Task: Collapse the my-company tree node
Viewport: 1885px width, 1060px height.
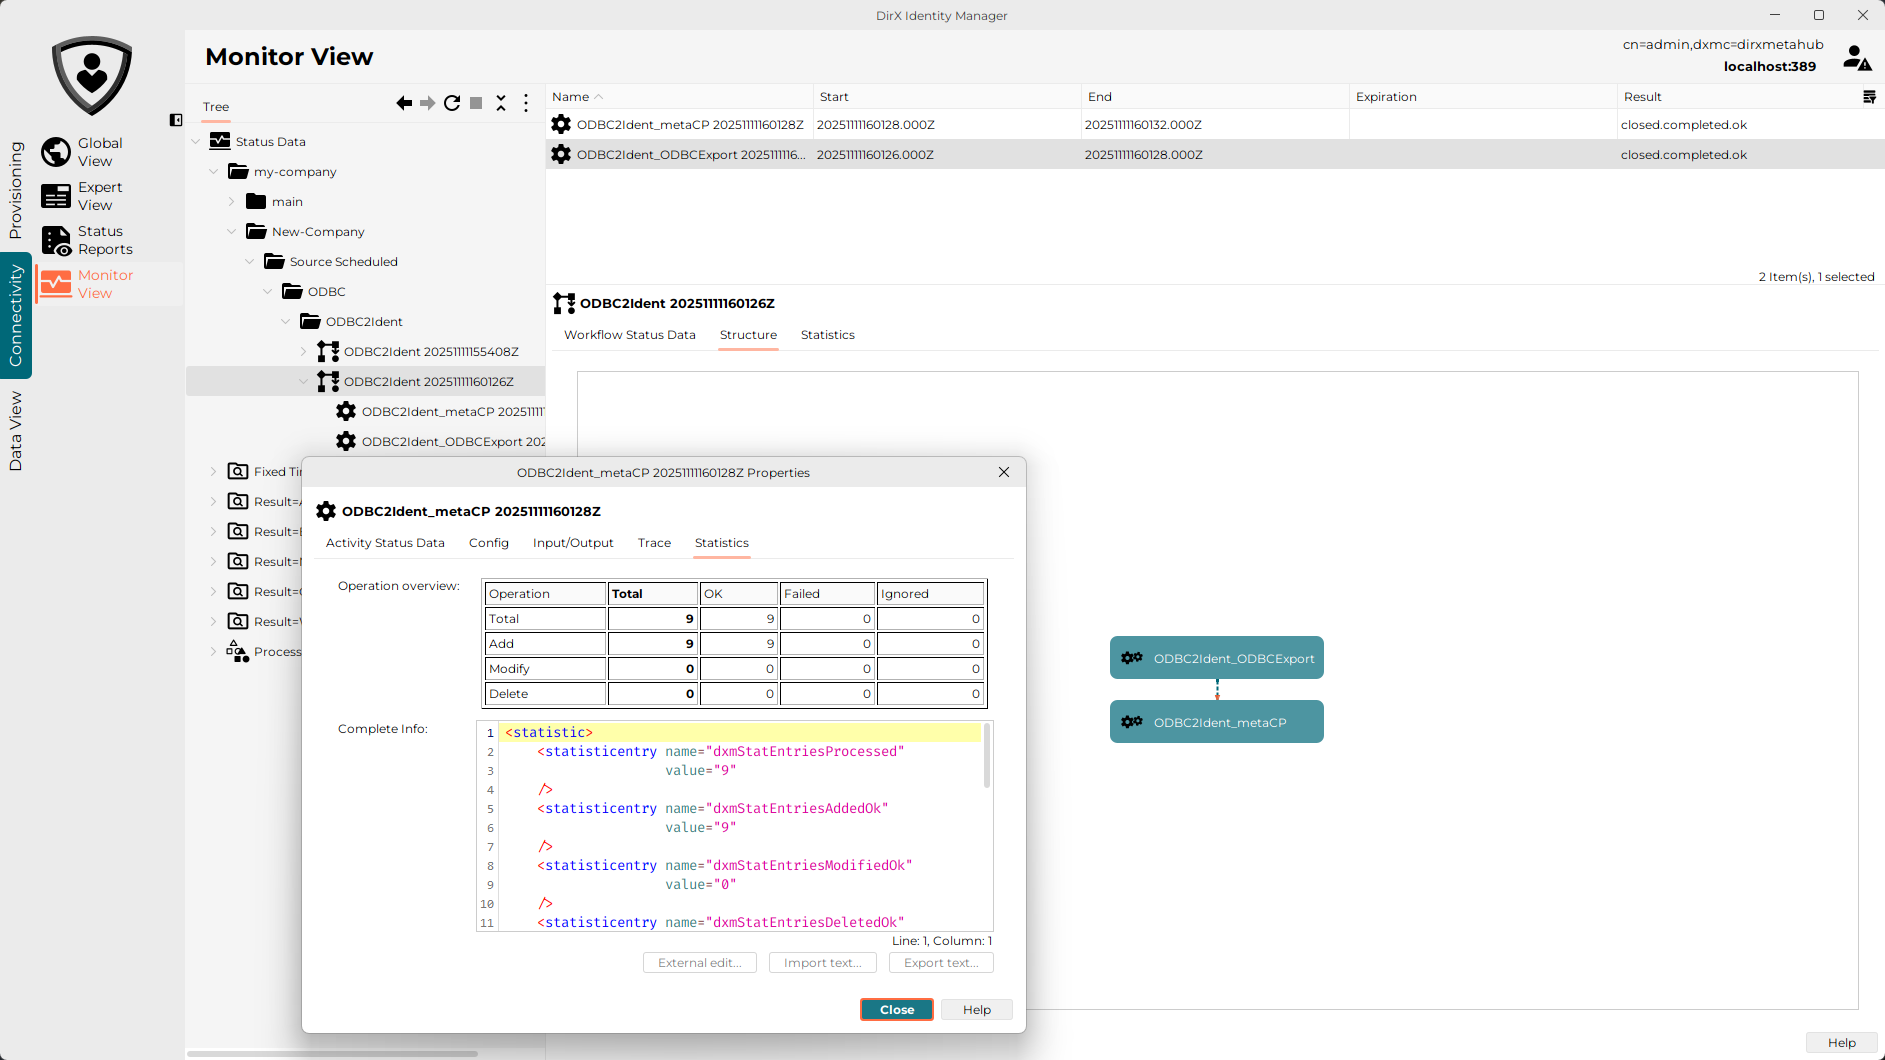Action: coord(214,171)
